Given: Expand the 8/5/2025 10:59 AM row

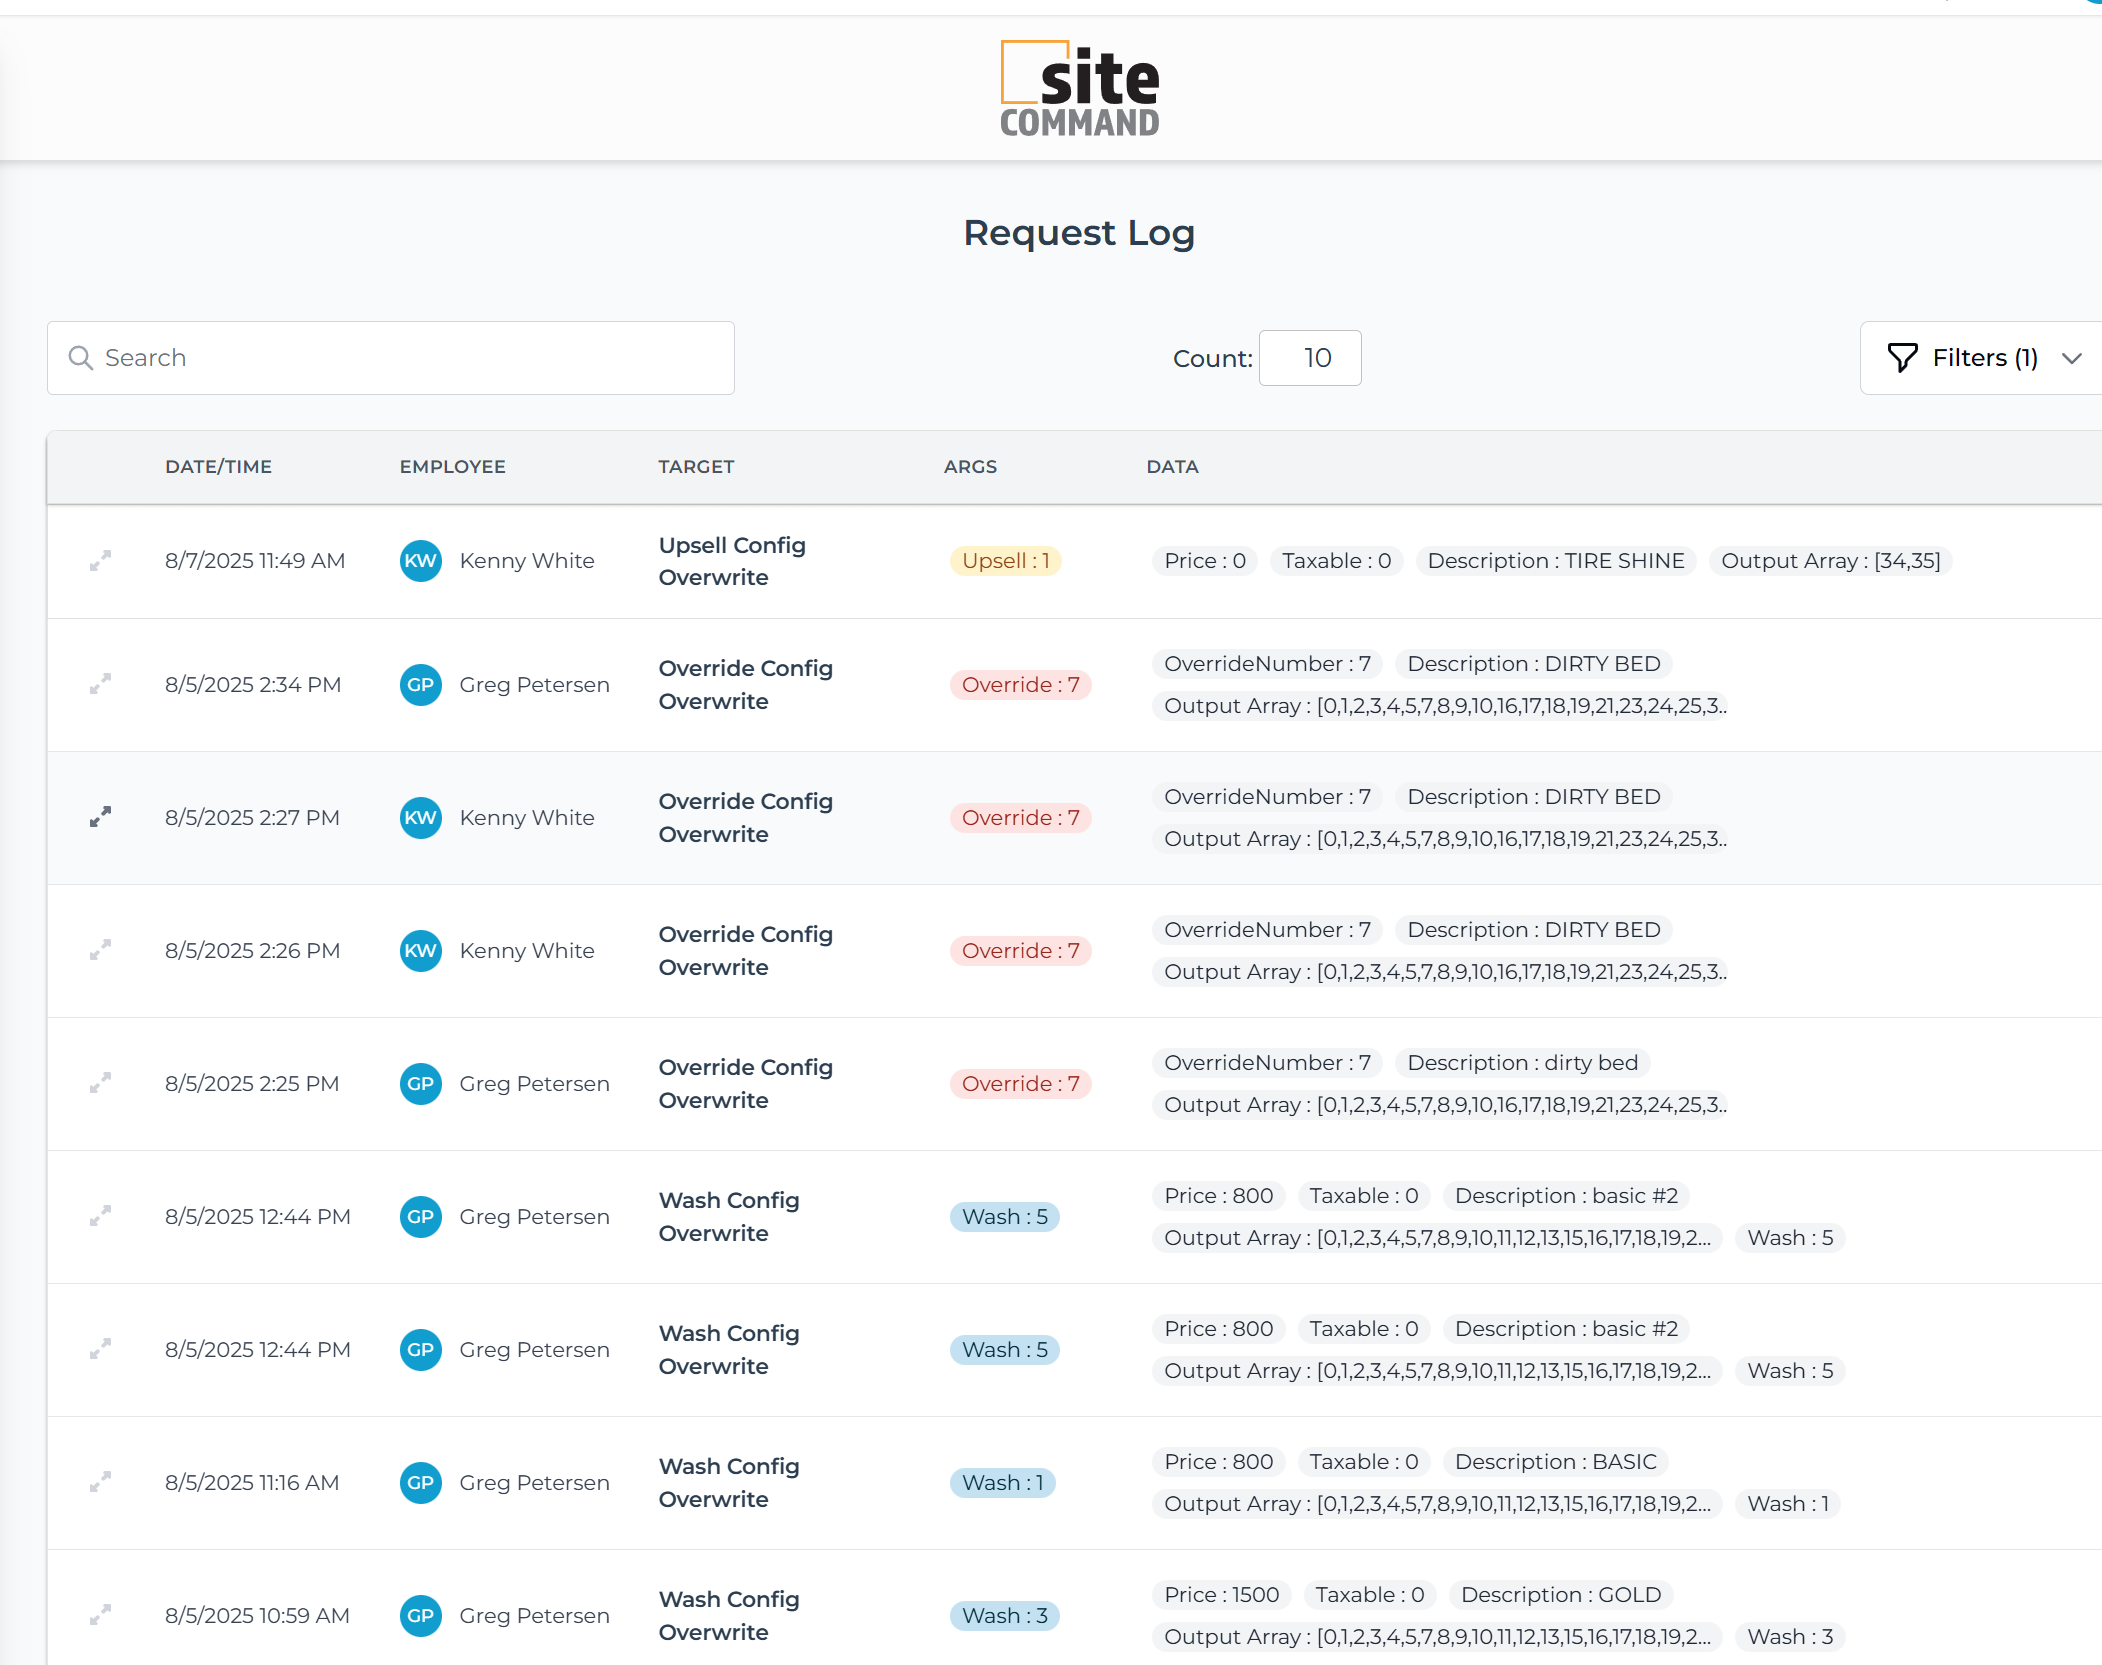Looking at the screenshot, I should 100,1615.
